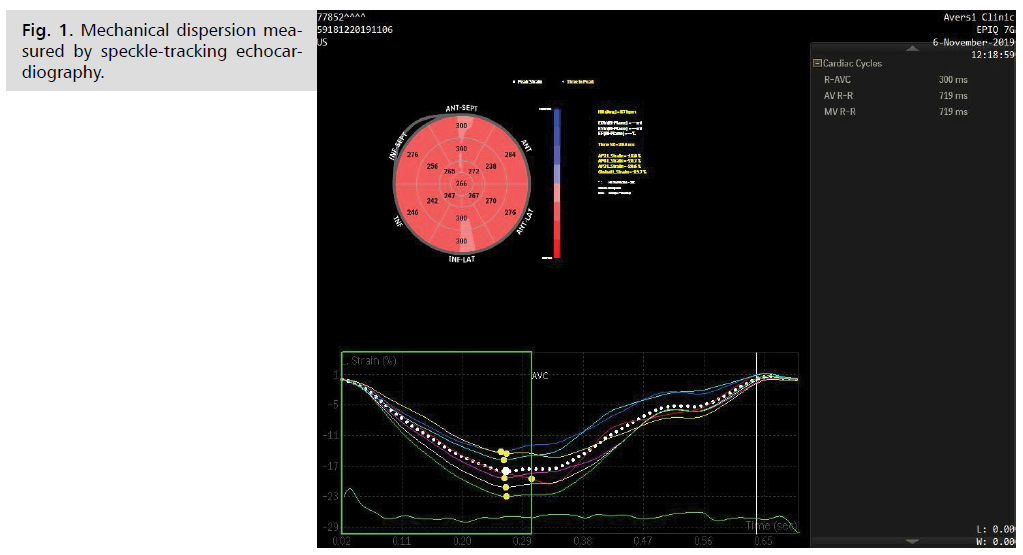1023x555 pixels.
Task: Select the bullseye segment showing 246
Action: (412, 212)
